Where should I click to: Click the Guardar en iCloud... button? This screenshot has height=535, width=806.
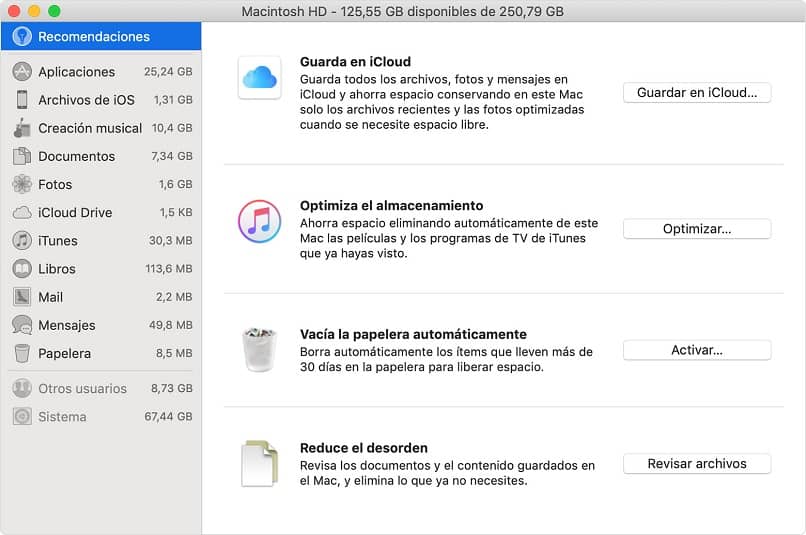[697, 93]
